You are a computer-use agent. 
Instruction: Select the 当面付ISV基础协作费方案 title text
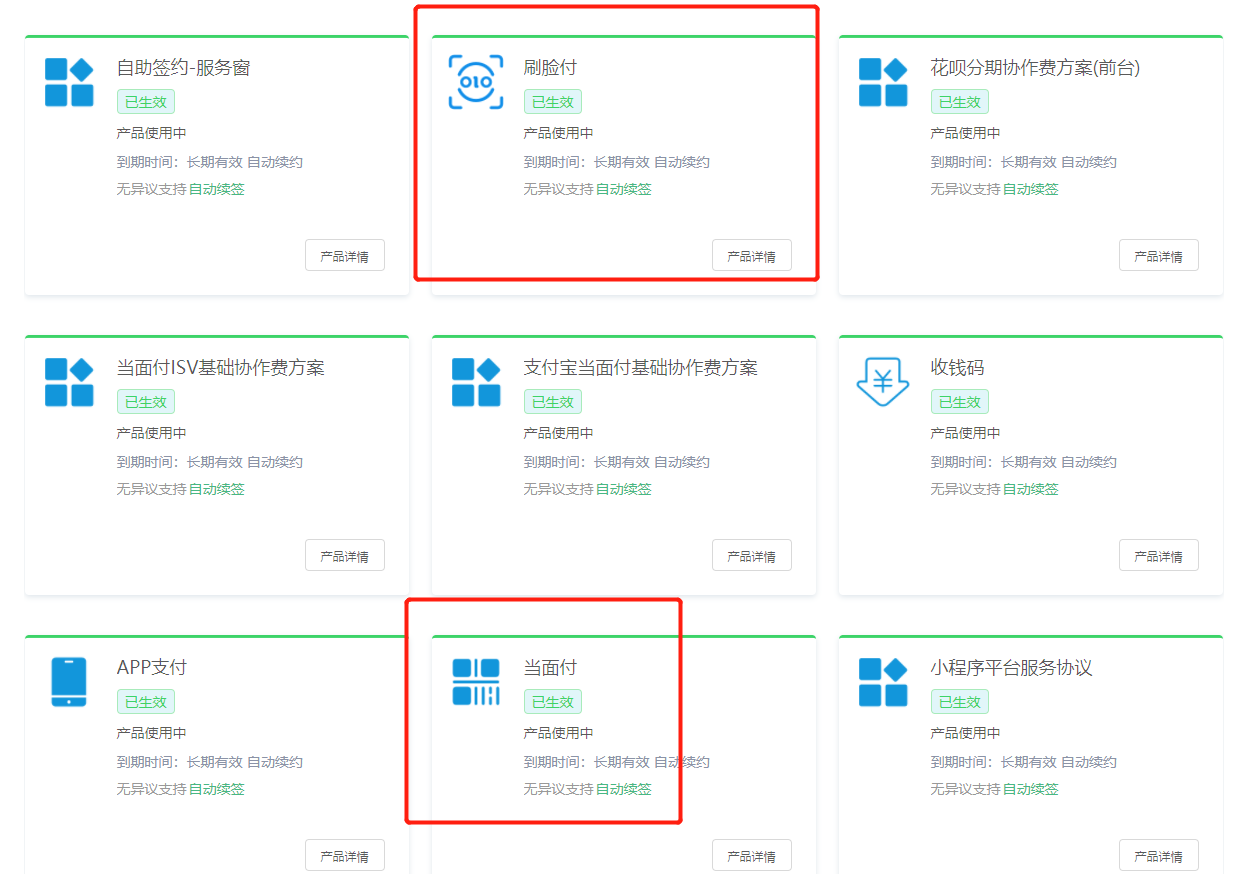click(221, 368)
